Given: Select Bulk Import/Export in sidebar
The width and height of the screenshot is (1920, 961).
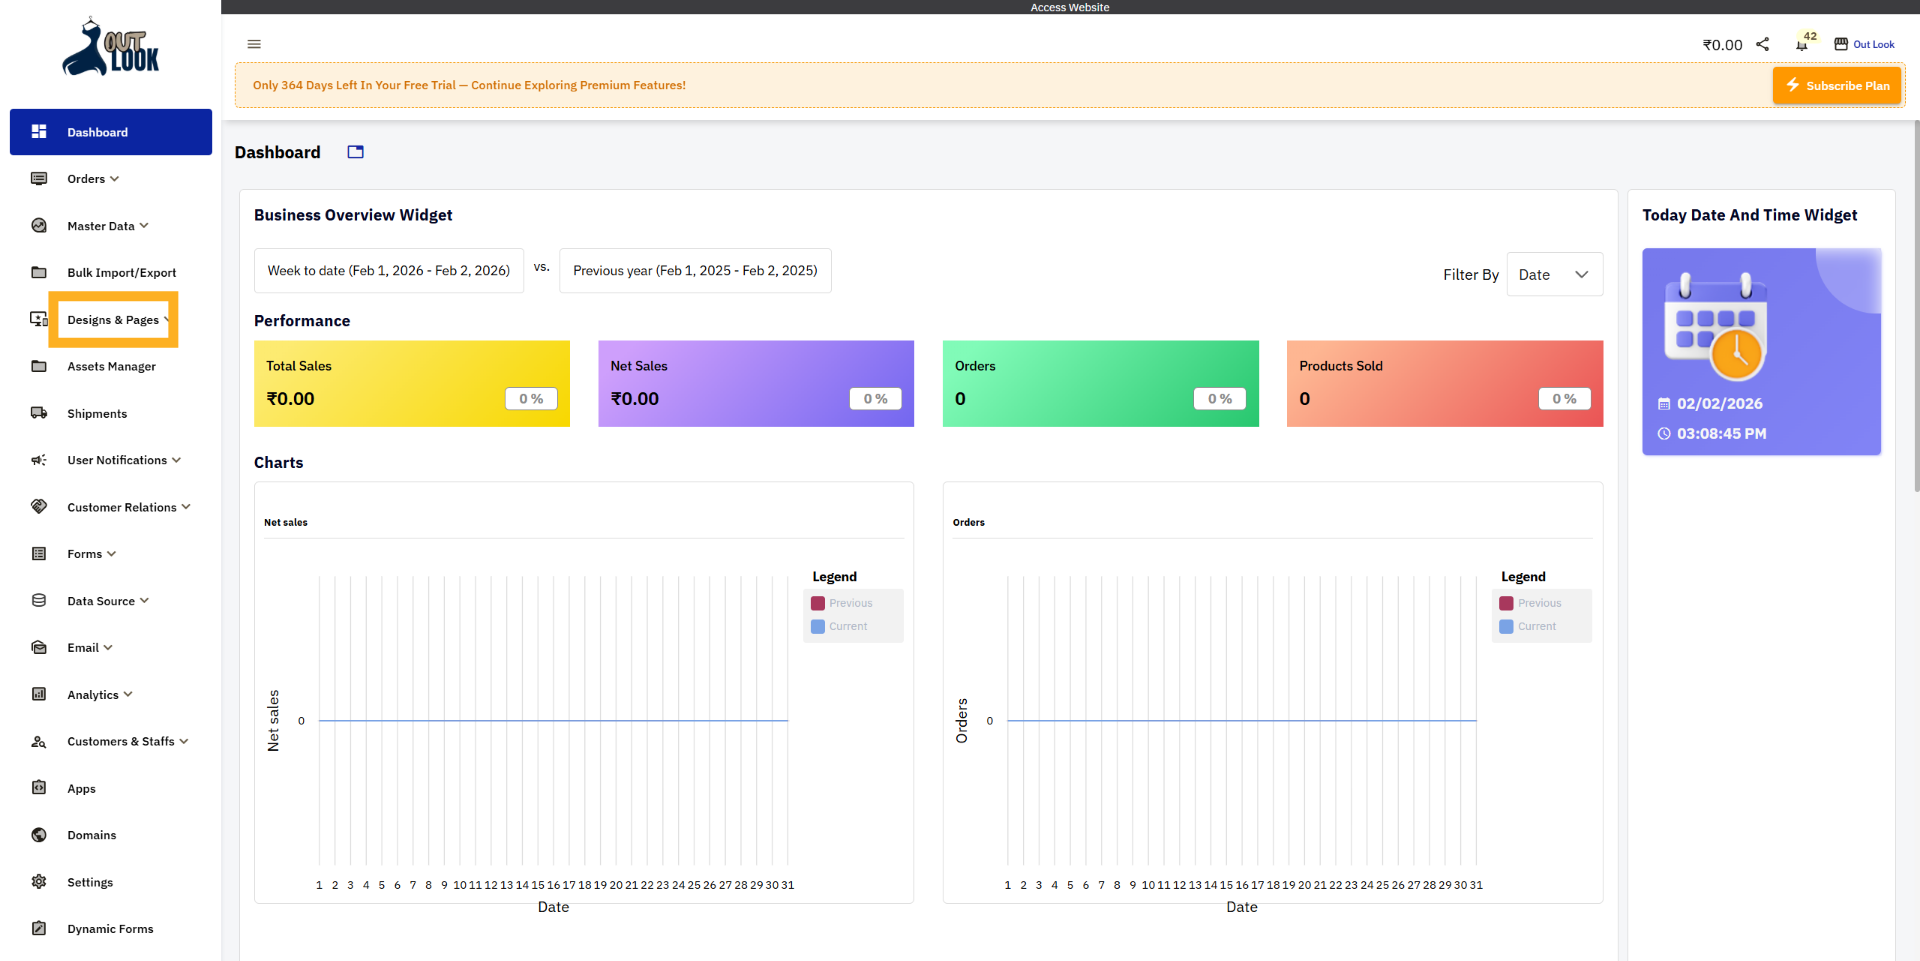Looking at the screenshot, I should 121,273.
